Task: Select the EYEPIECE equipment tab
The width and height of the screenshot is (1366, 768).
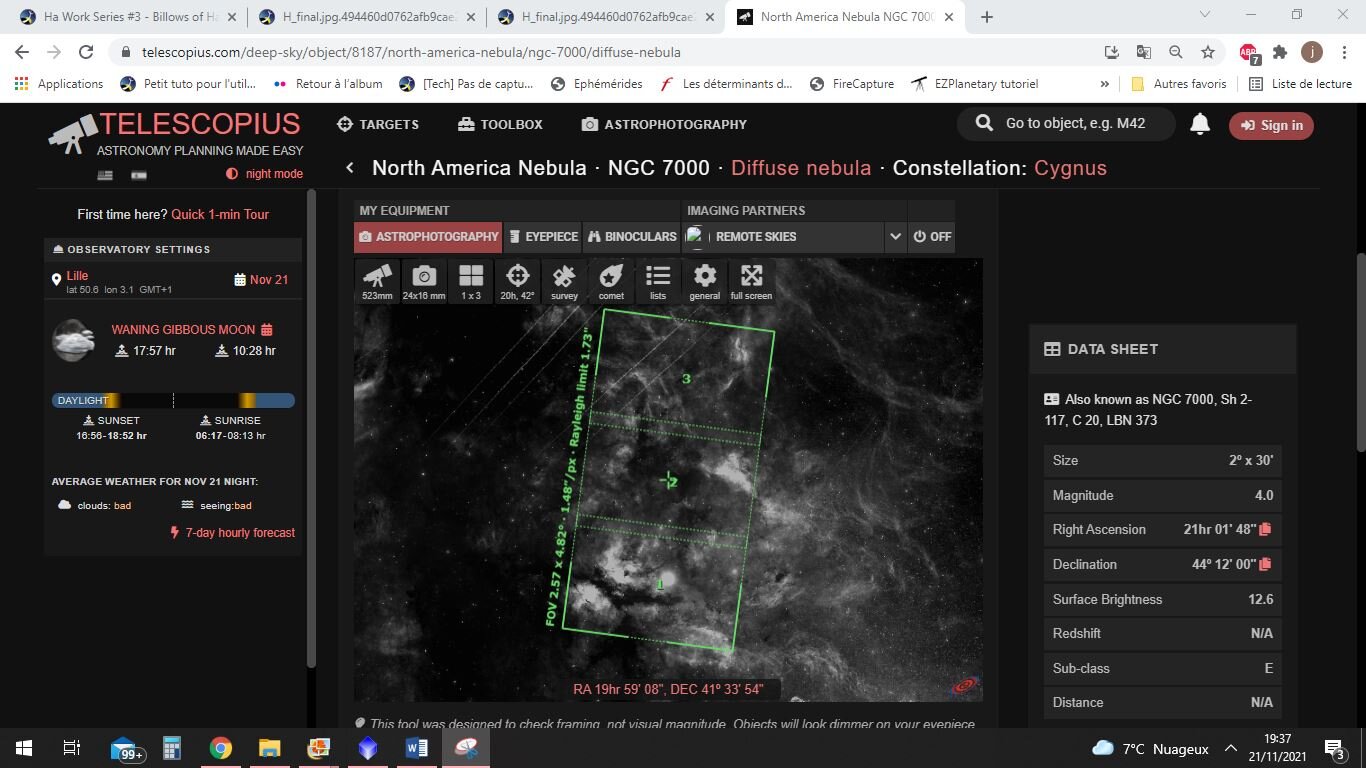Action: pos(543,237)
